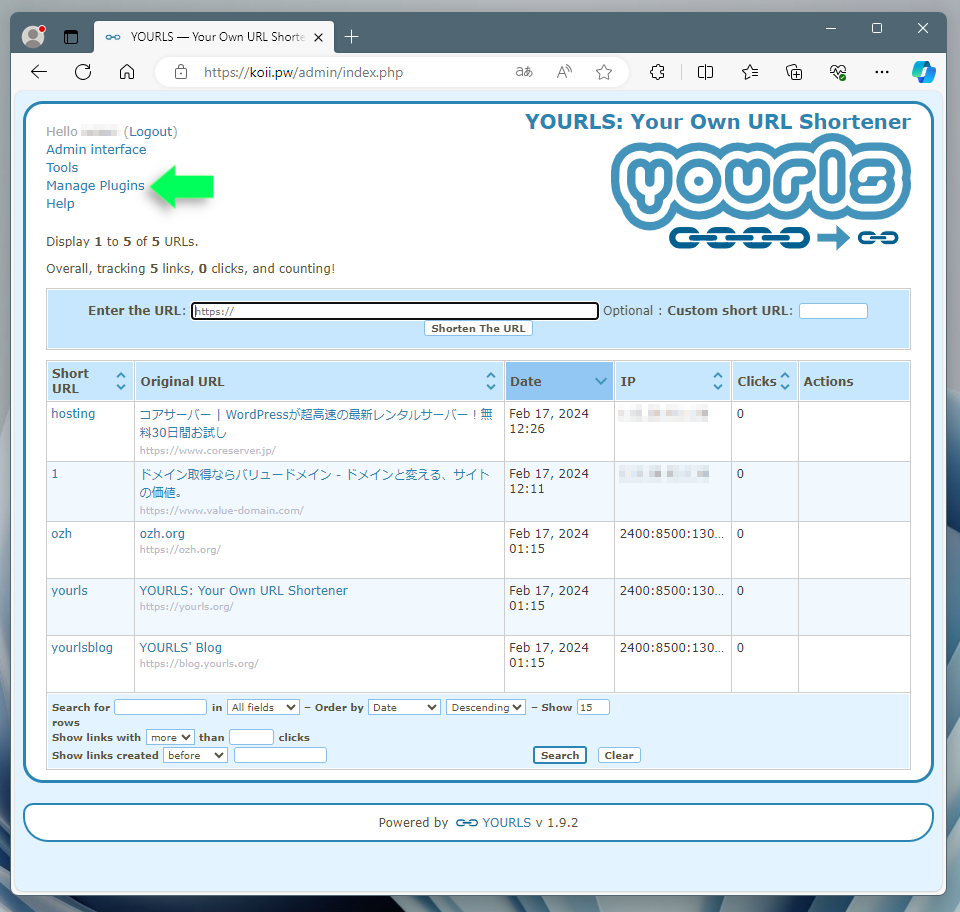Start the Read aloud icon in address bar
The image size is (960, 912).
click(564, 72)
